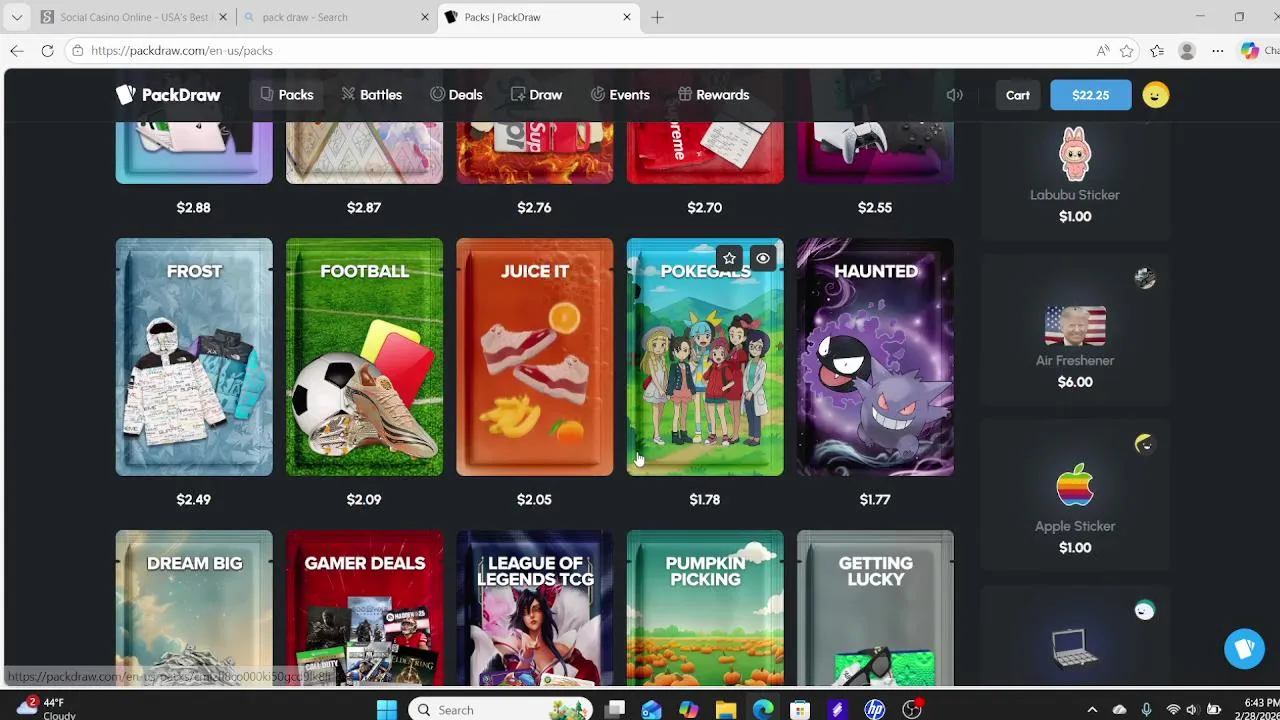1280x720 pixels.
Task: Open the Dream Big pack
Action: [x=194, y=608]
